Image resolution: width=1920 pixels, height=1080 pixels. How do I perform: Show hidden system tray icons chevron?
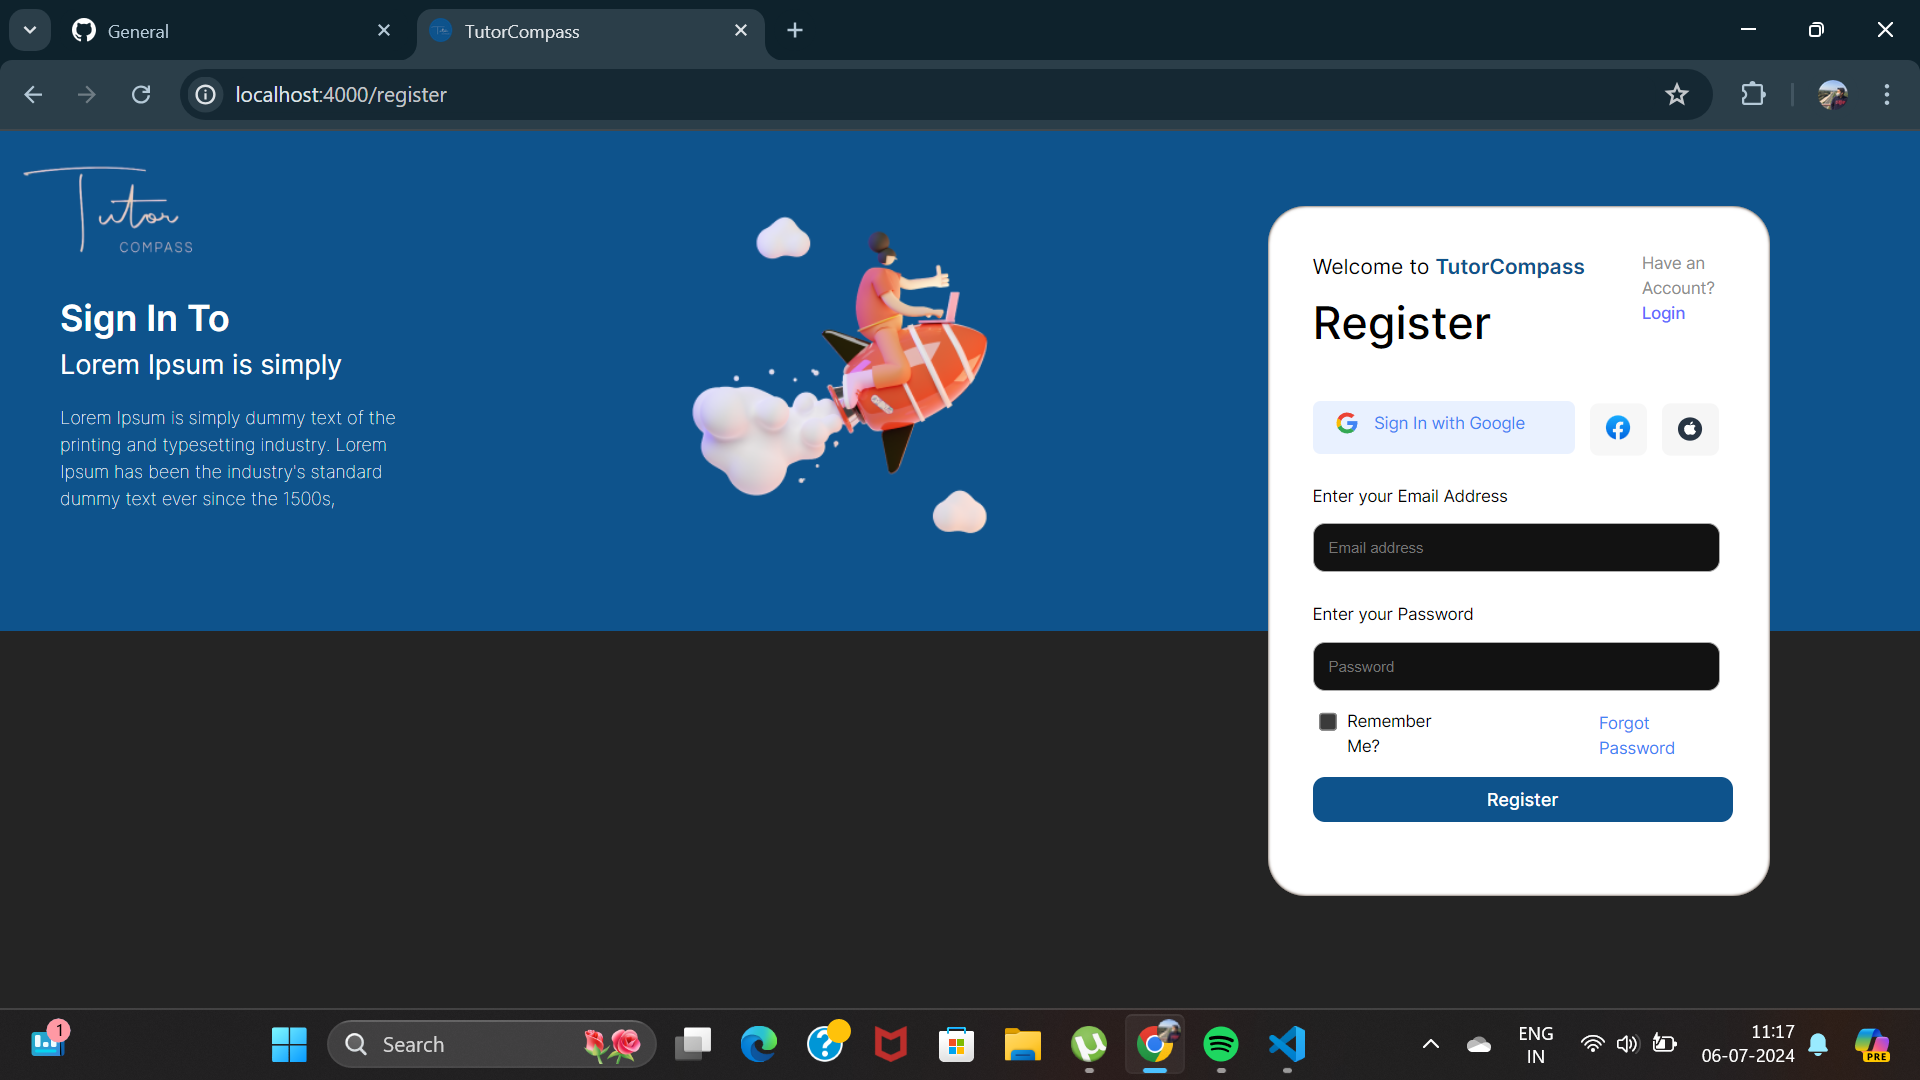click(1430, 1044)
